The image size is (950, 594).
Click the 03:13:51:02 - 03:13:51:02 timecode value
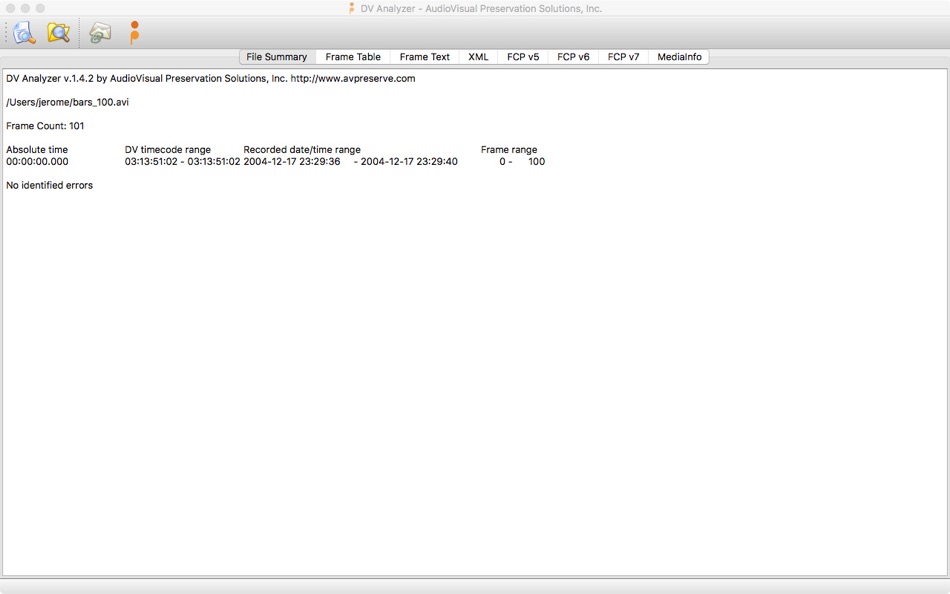(x=182, y=161)
